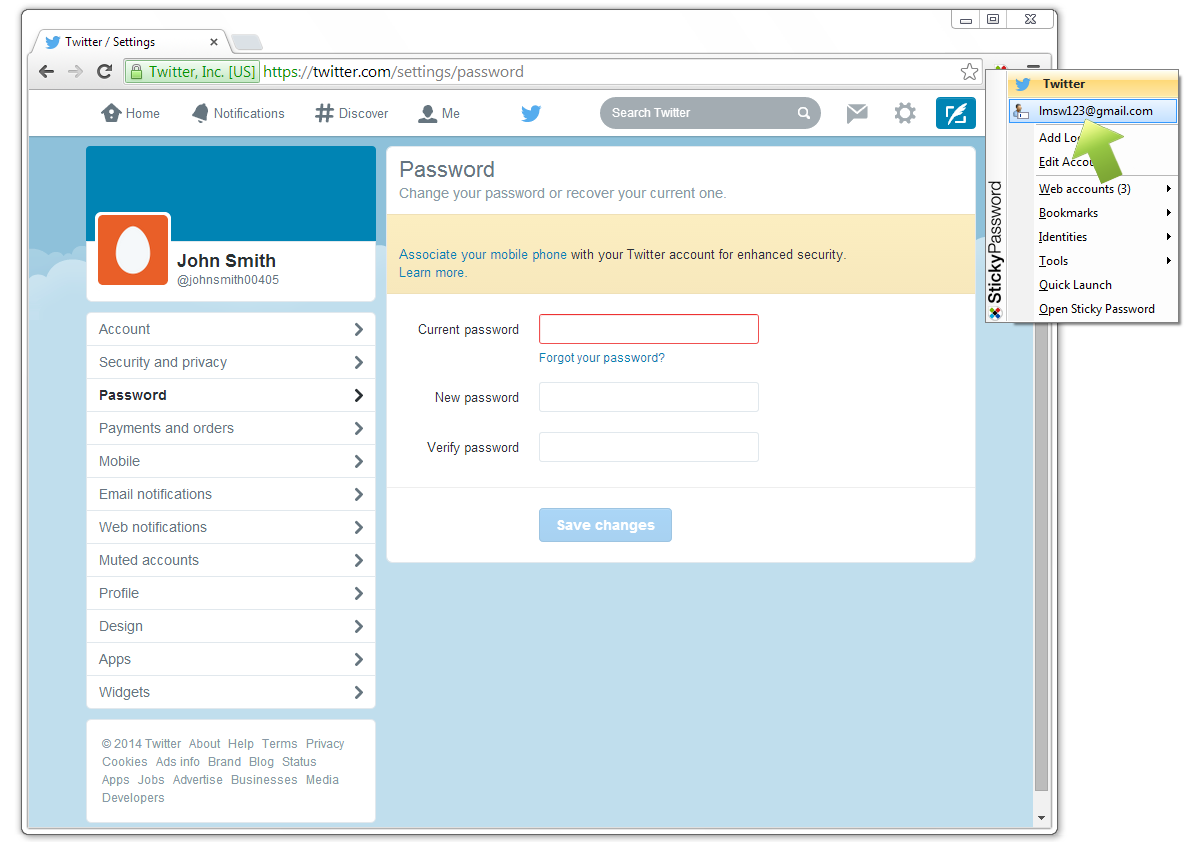The height and width of the screenshot is (842, 1190).
Task: Open the About footer link
Action: point(204,744)
